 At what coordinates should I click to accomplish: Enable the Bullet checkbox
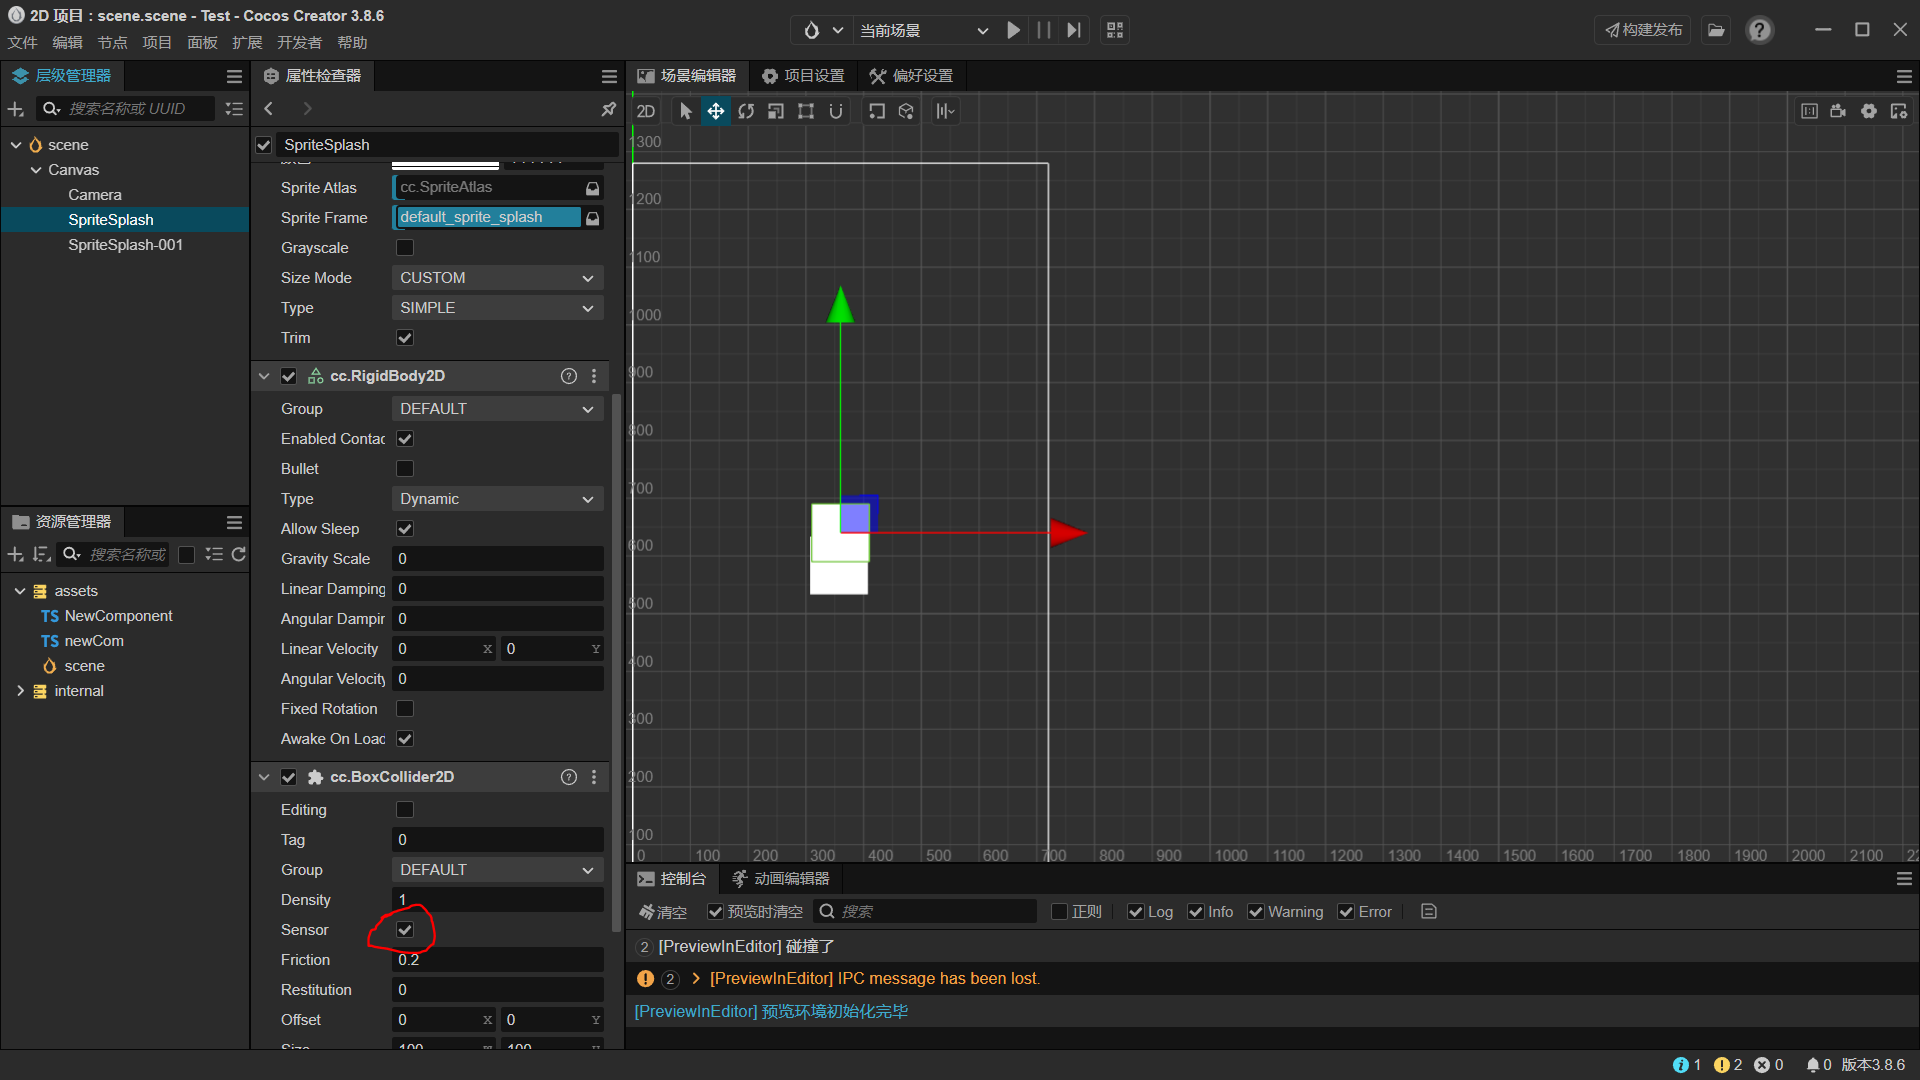(x=405, y=469)
